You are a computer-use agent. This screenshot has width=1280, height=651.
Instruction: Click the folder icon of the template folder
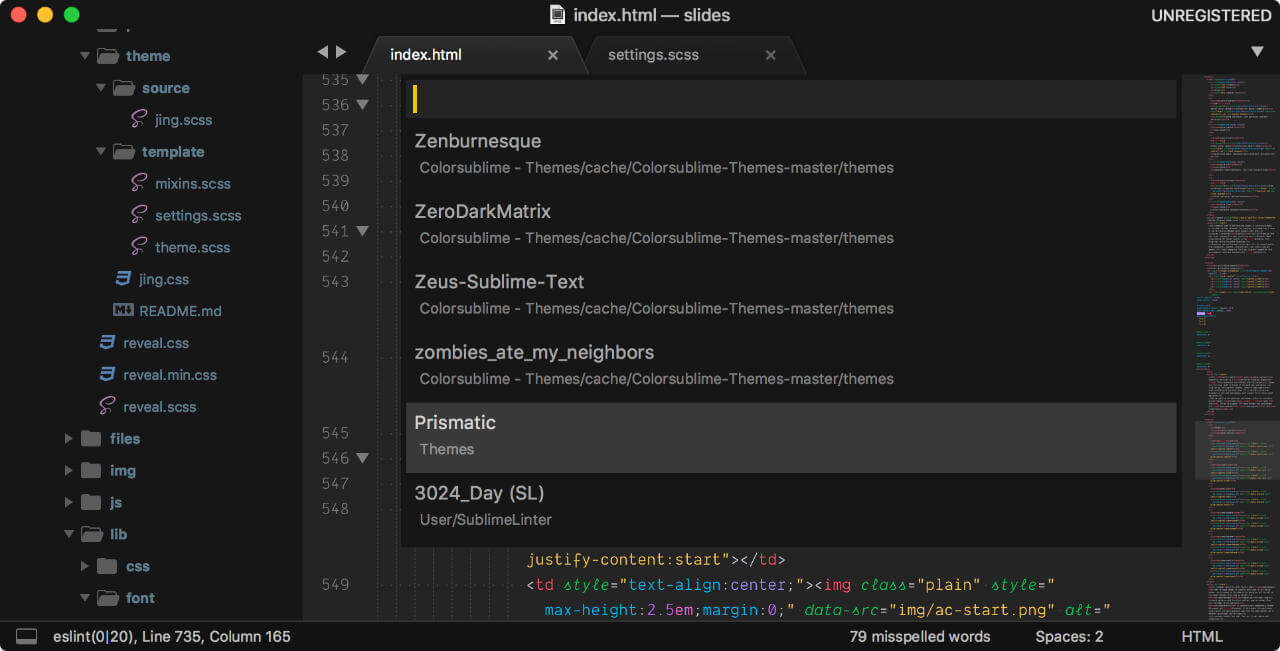click(x=124, y=151)
